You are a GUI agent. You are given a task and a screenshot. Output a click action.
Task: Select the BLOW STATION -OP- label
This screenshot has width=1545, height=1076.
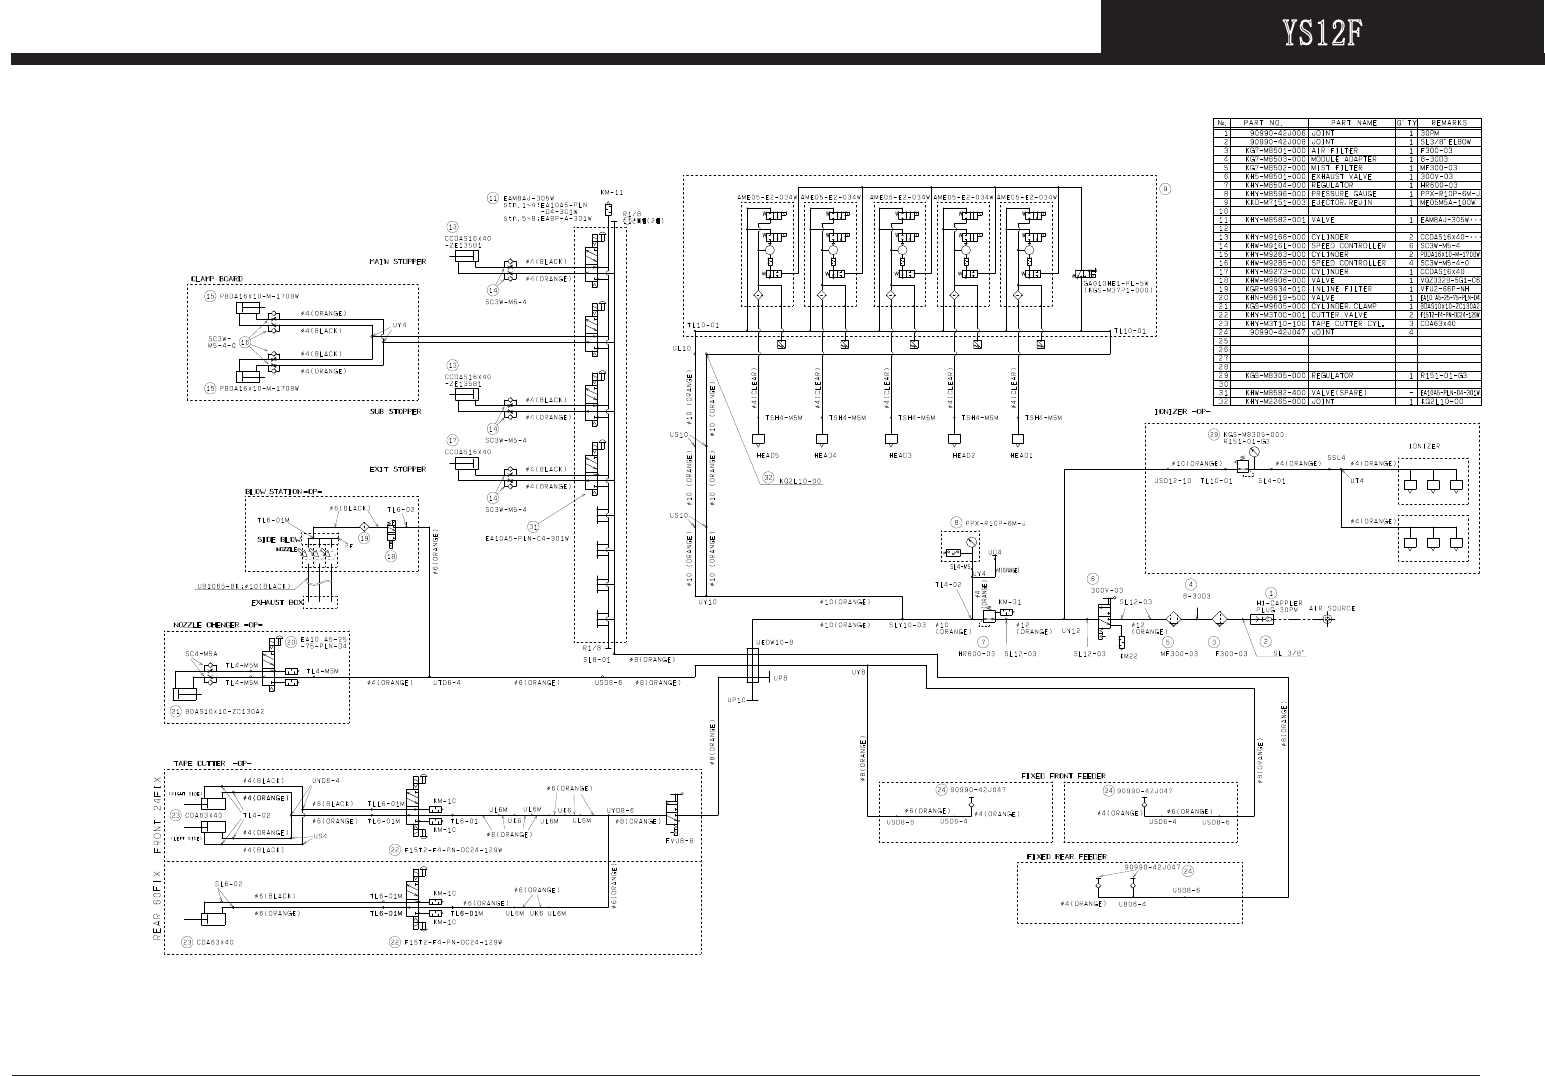(x=283, y=491)
